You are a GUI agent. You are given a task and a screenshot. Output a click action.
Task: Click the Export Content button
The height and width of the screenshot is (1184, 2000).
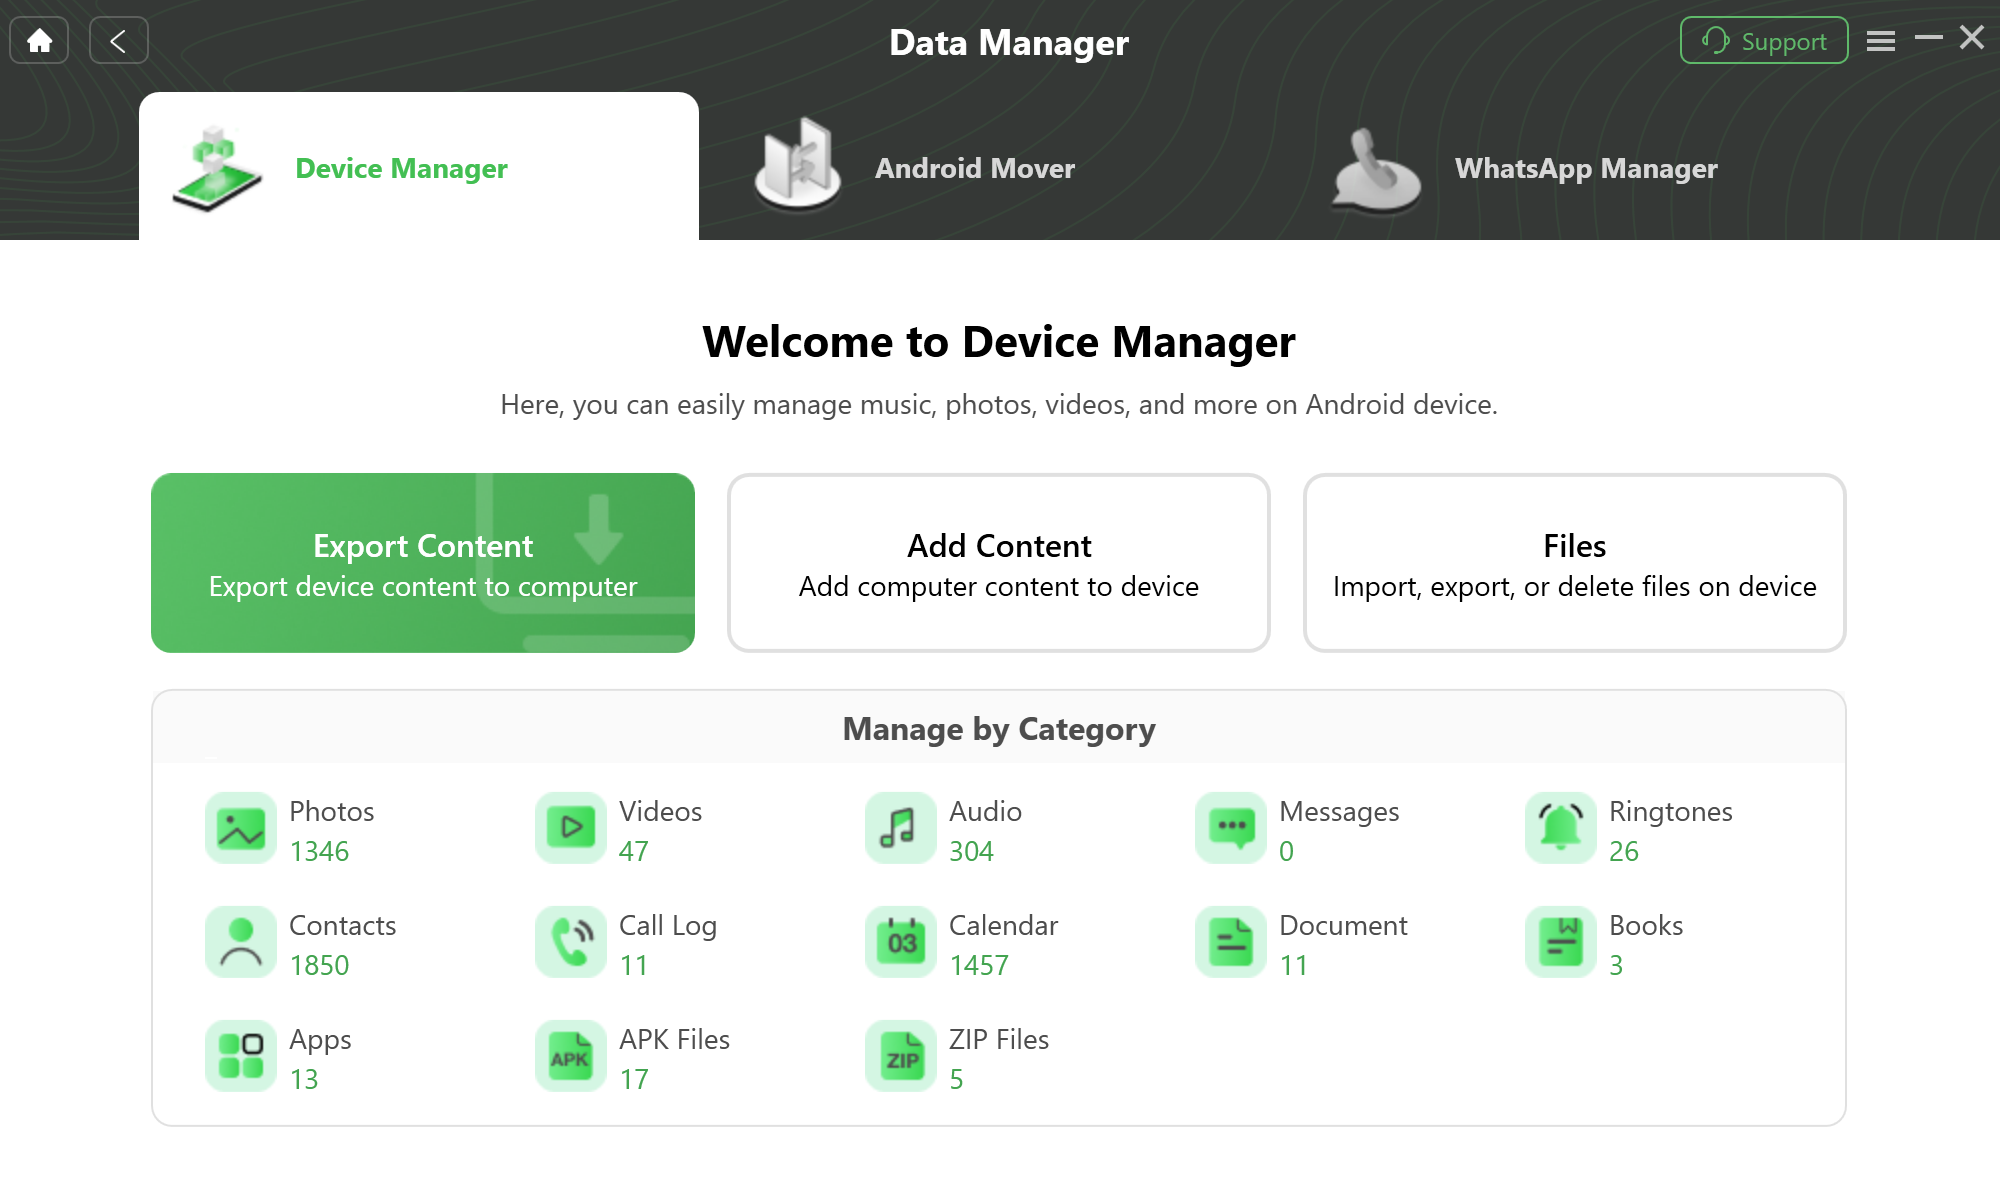pyautogui.click(x=421, y=562)
